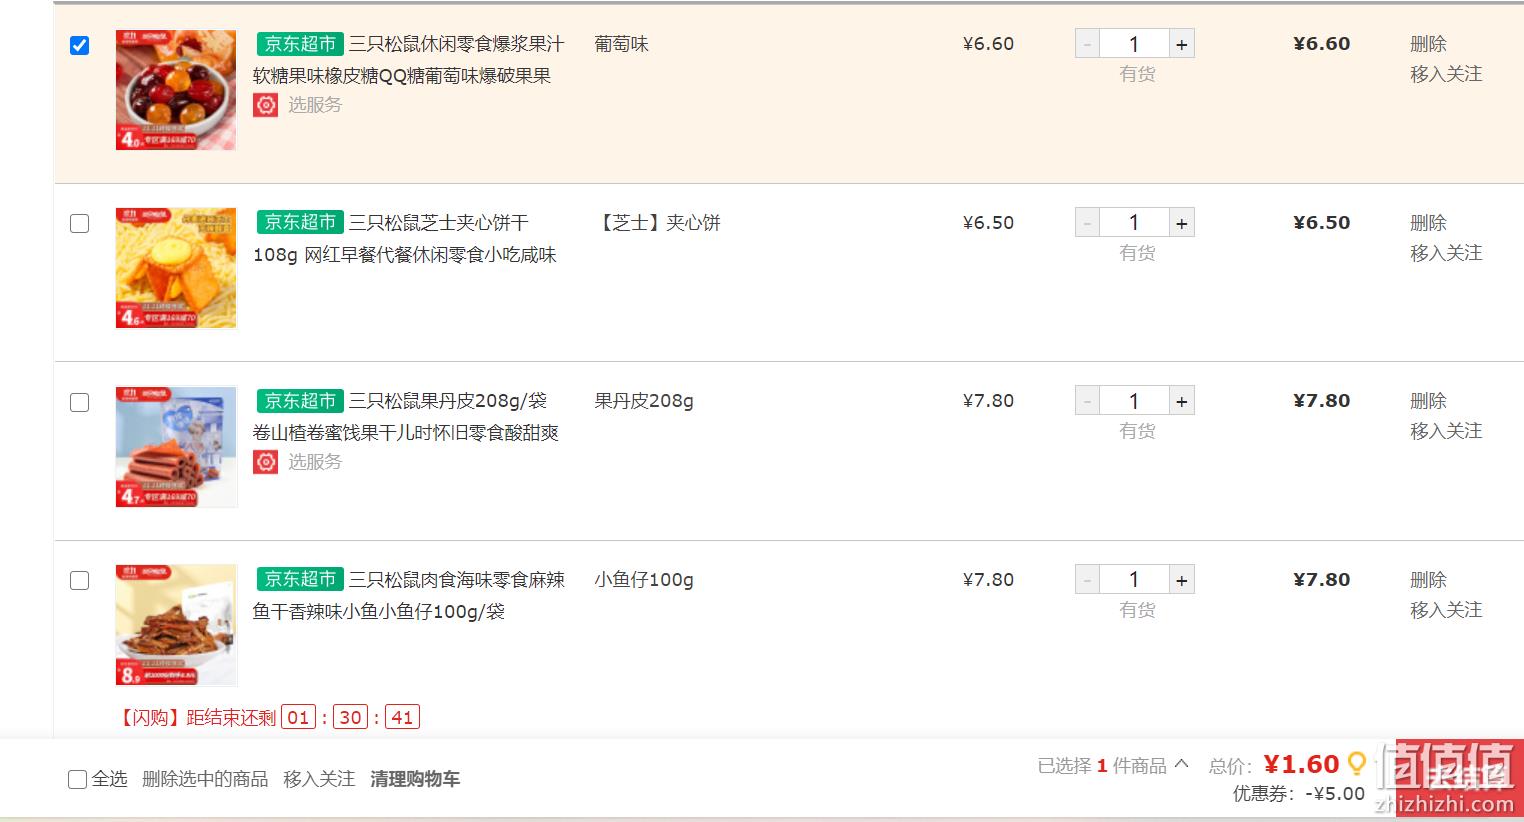
Task: Open the grape gummy candy product thumbnail
Action: tap(176, 90)
